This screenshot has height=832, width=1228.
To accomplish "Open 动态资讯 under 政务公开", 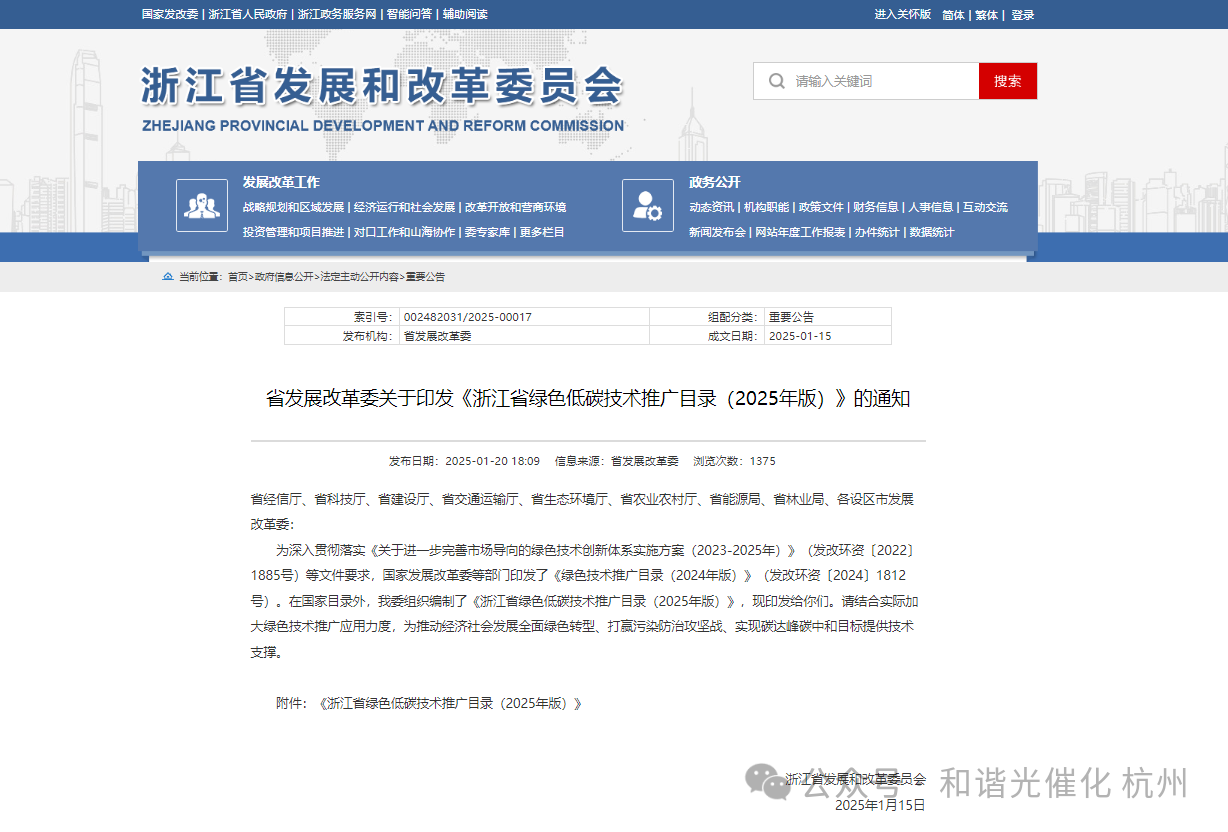I will tap(711, 207).
